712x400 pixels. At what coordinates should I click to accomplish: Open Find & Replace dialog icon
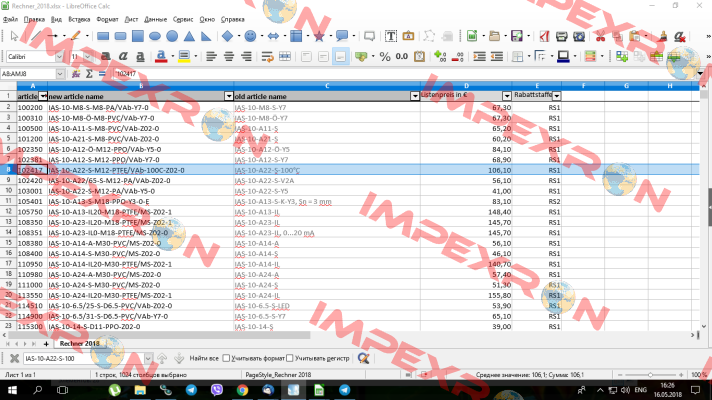tap(363, 358)
